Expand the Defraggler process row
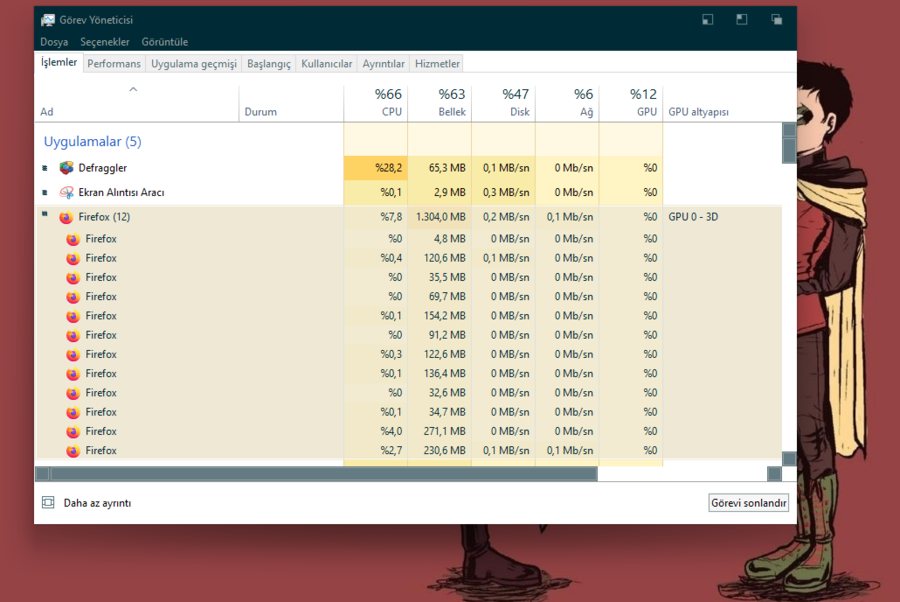 [45, 168]
